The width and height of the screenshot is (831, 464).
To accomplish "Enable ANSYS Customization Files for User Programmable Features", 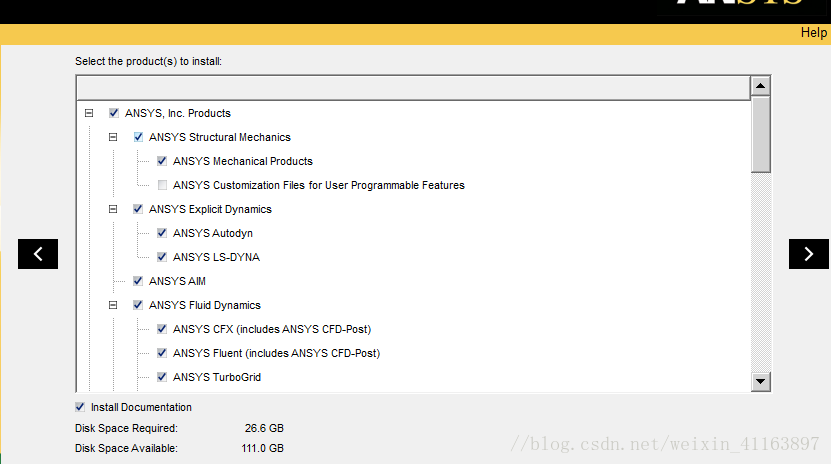I will 162,185.
